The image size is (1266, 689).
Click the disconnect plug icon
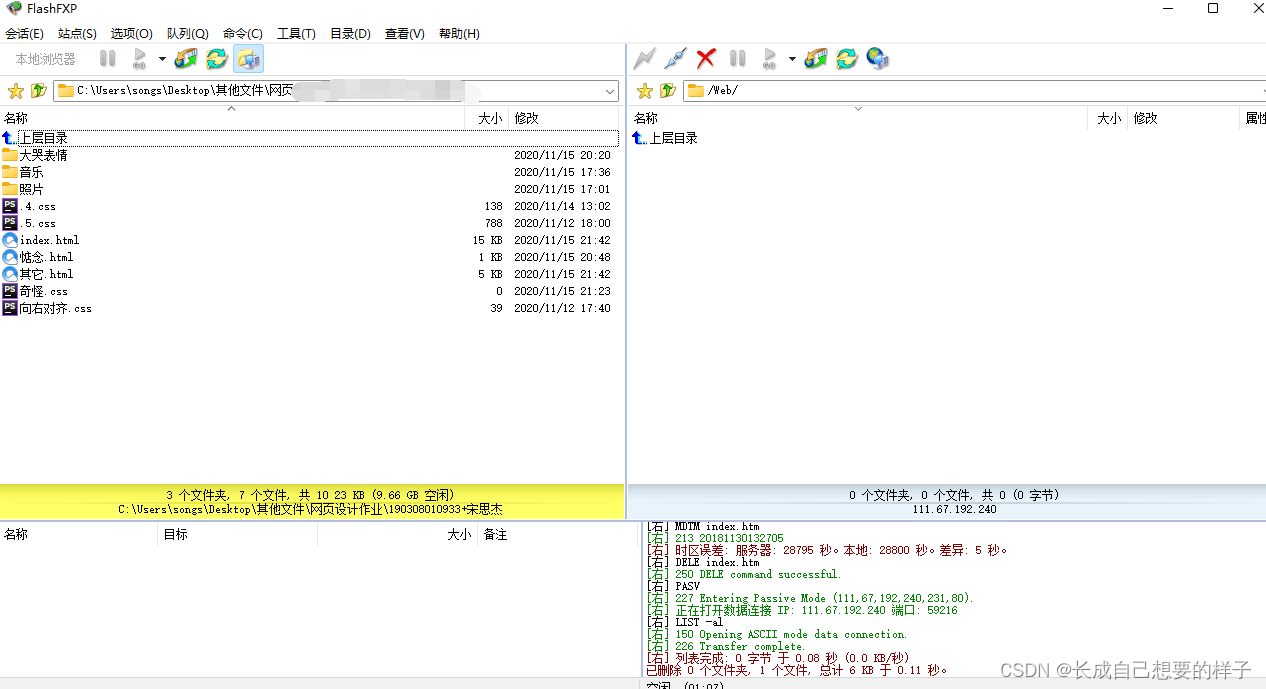click(x=676, y=59)
